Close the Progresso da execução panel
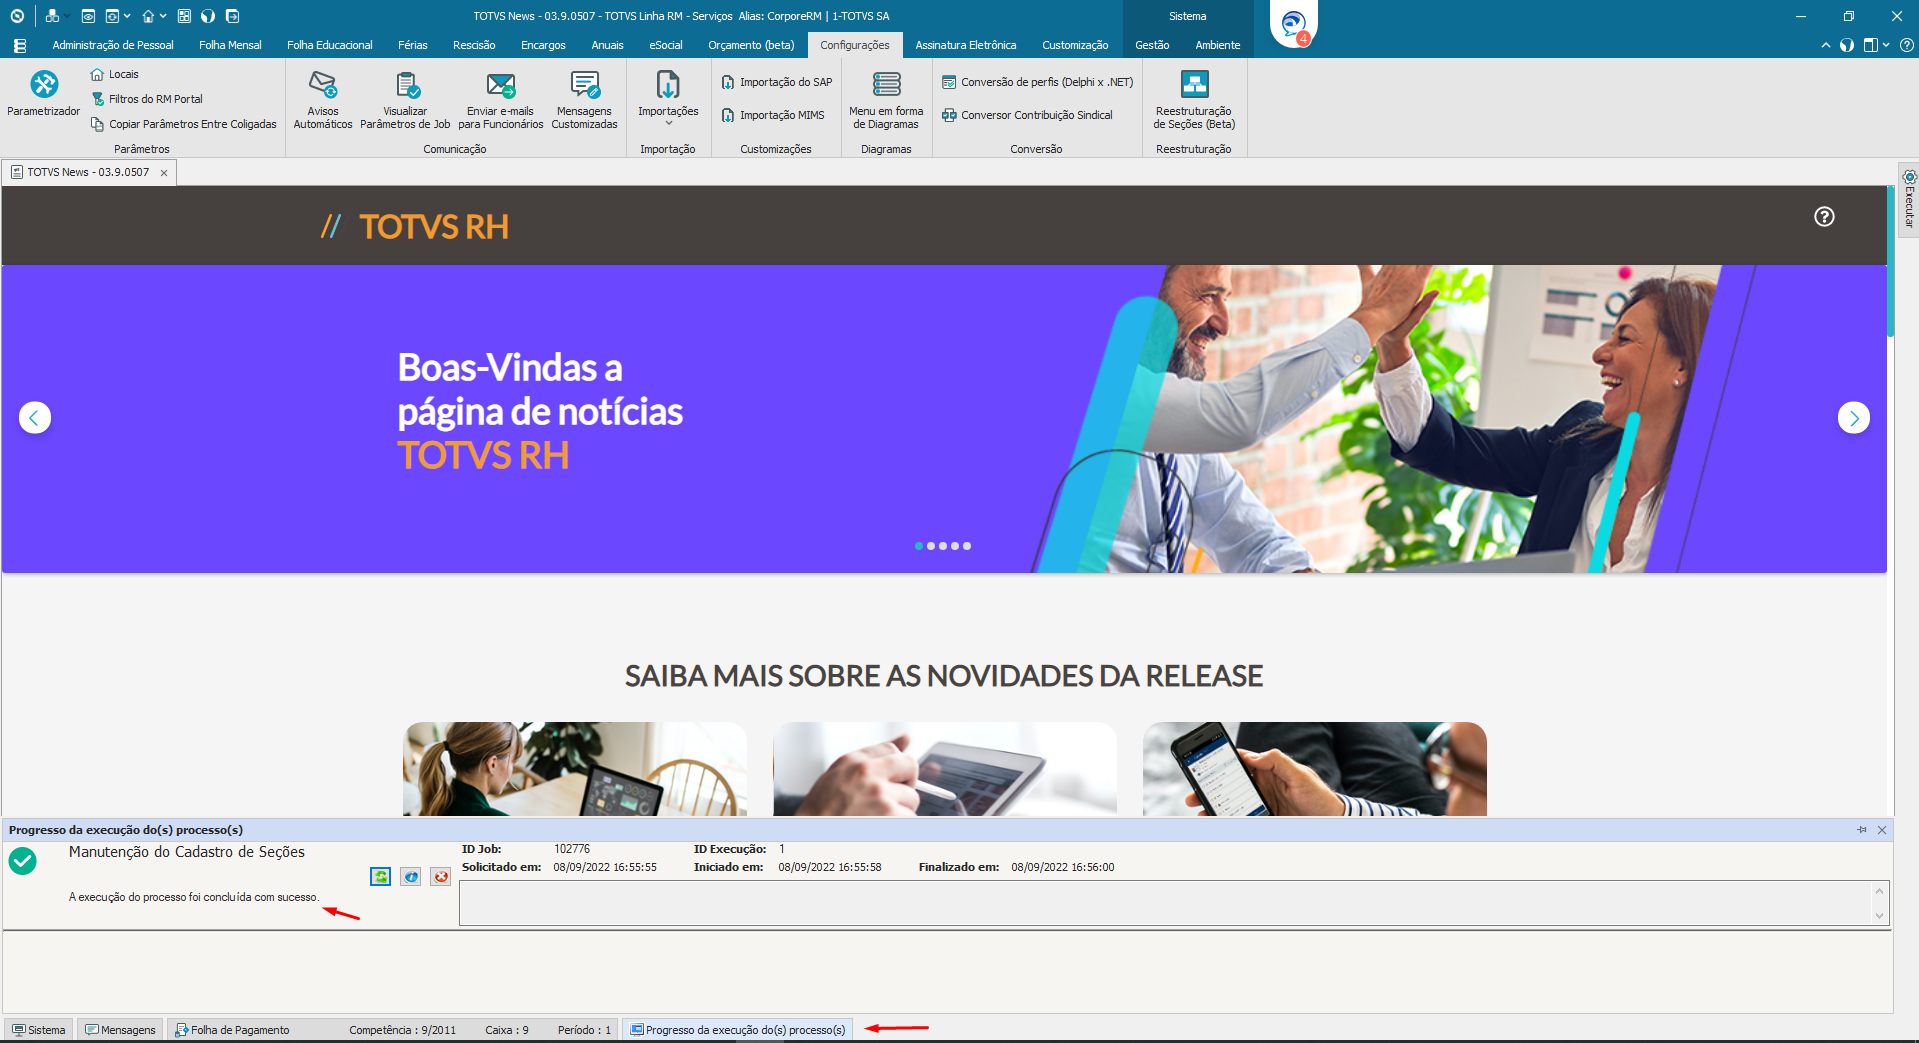The image size is (1919, 1043). (1882, 830)
